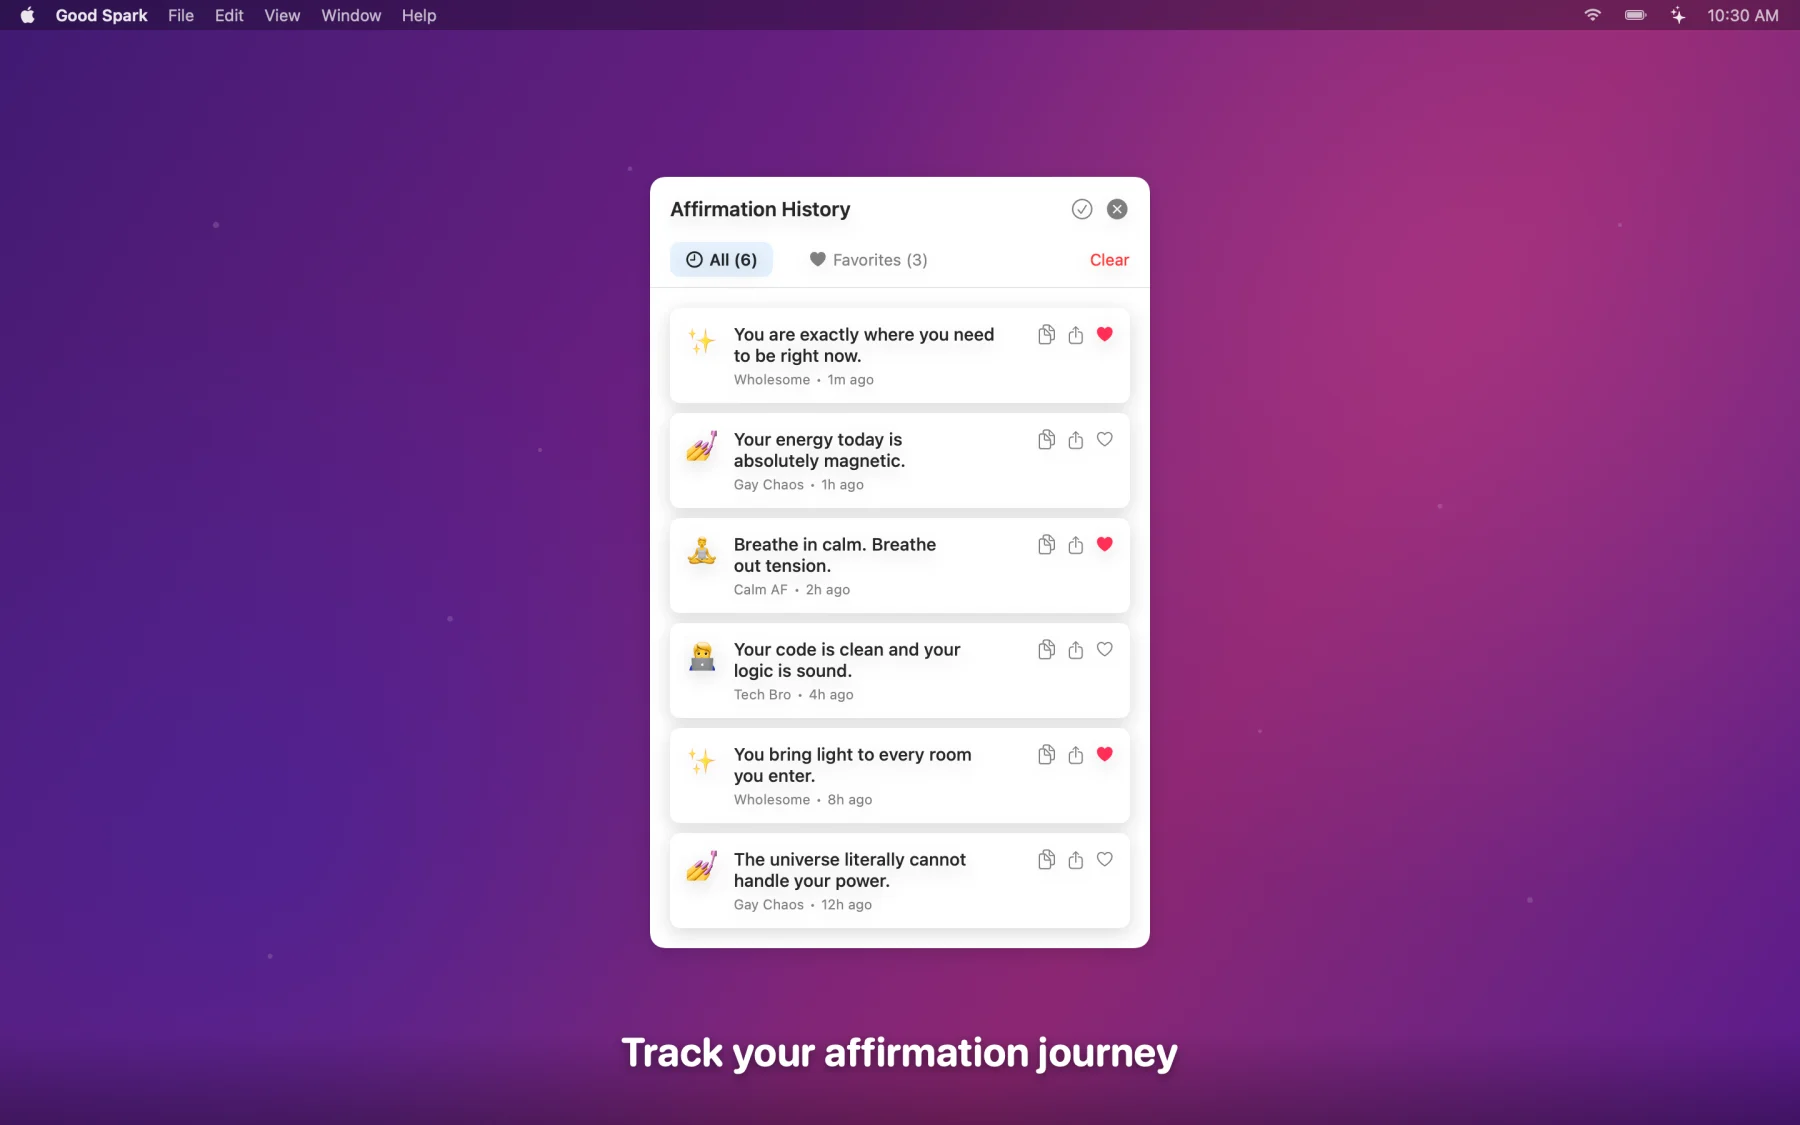Click the "Your code is clean and your logic is sound." text
This screenshot has height=1125, width=1800.
click(x=847, y=660)
